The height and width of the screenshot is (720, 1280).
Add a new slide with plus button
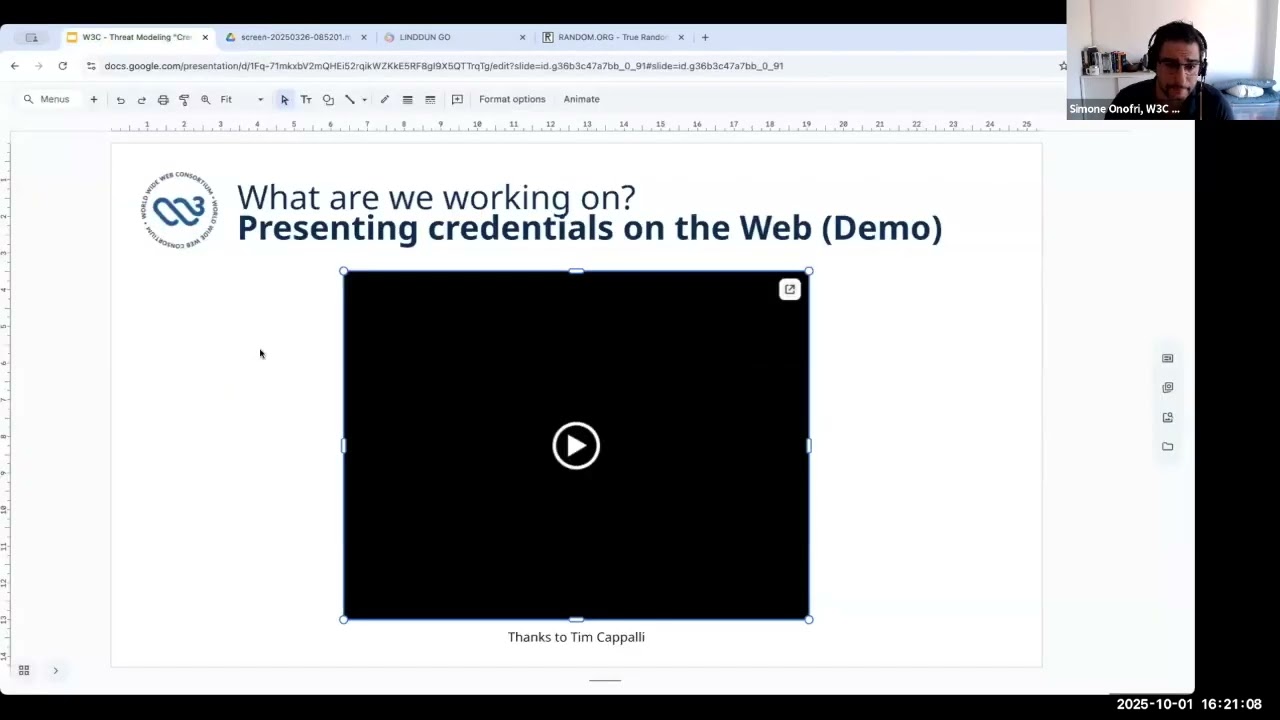[x=94, y=99]
